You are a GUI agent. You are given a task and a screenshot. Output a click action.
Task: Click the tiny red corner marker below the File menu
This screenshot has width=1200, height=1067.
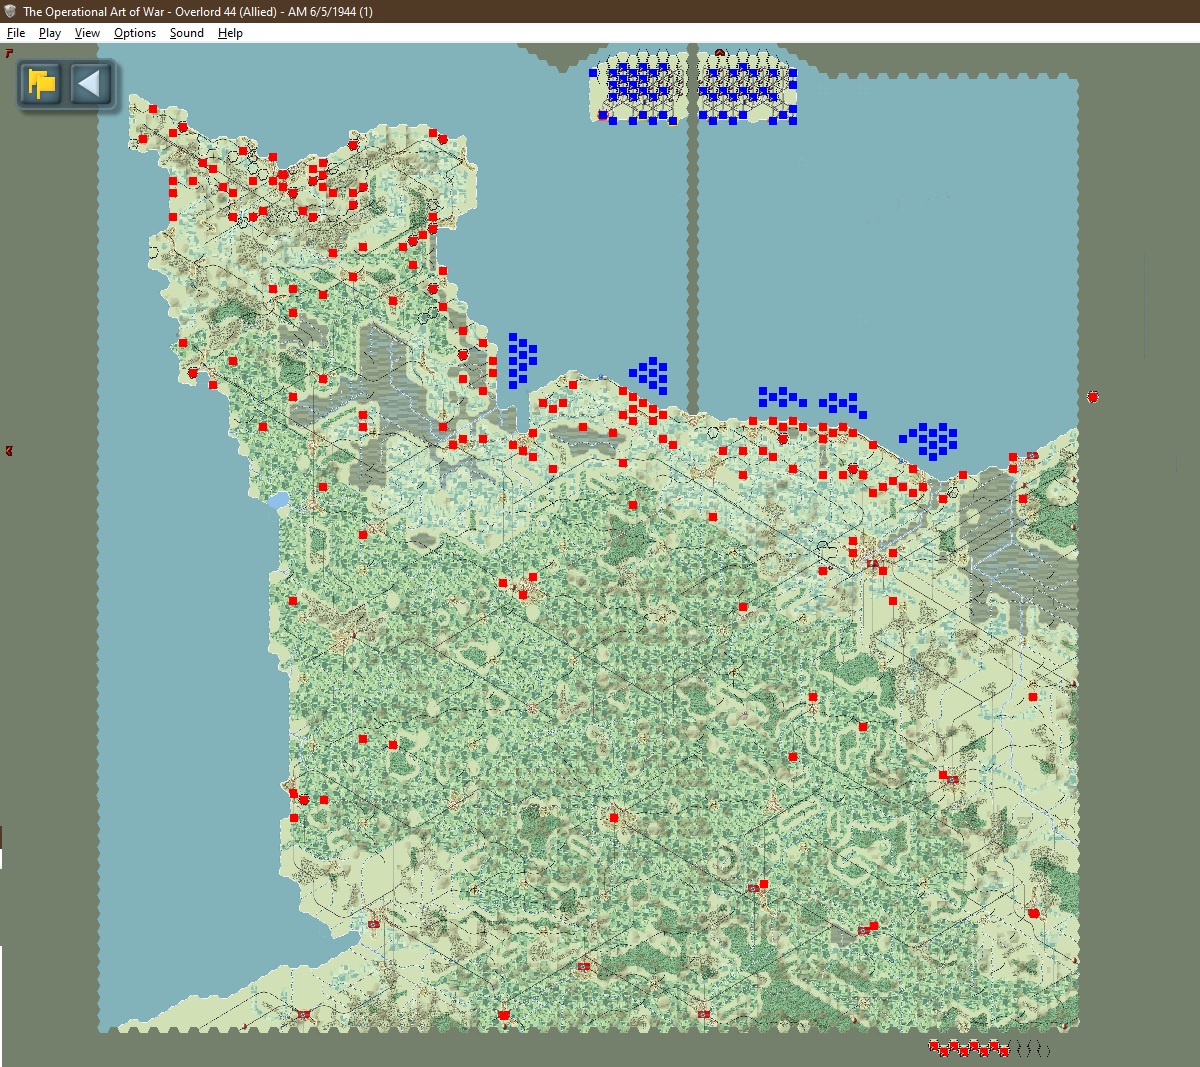tap(10, 53)
